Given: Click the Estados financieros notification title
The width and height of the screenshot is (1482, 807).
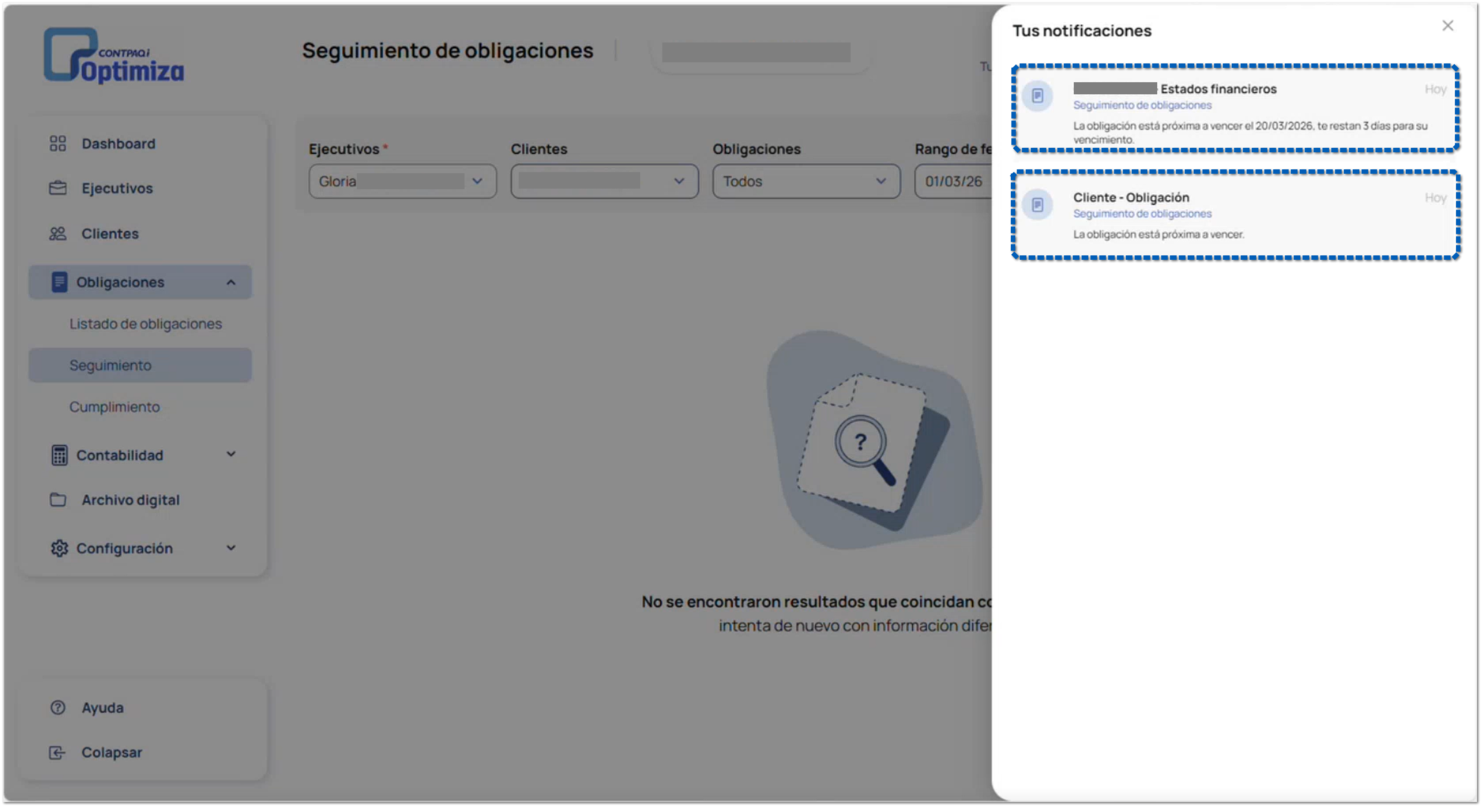Looking at the screenshot, I should click(1218, 89).
